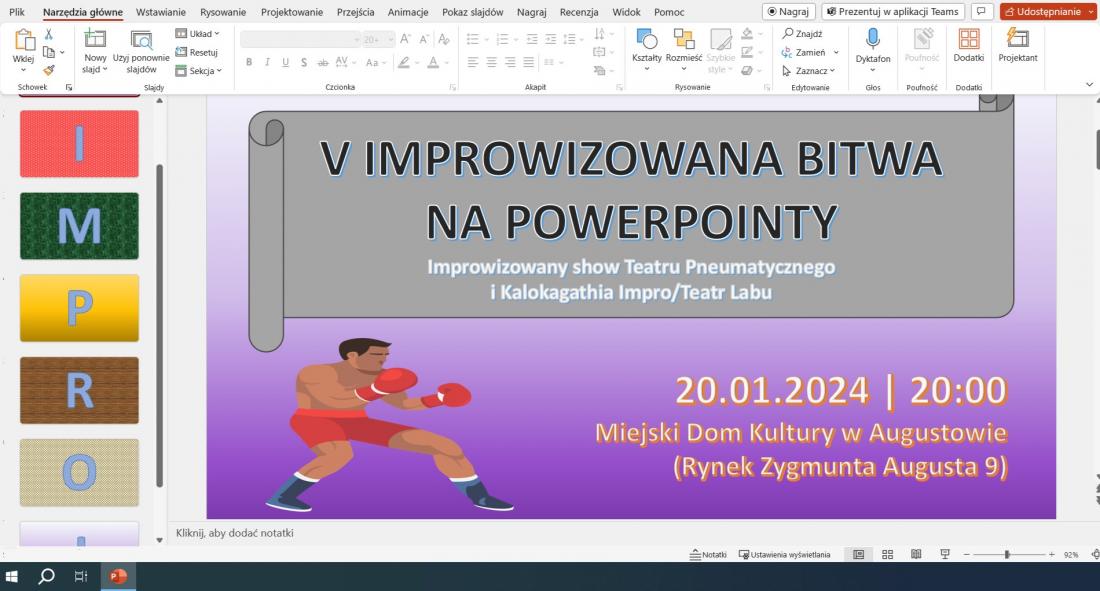Toggle align text left
This screenshot has height=591, width=1100.
(473, 62)
